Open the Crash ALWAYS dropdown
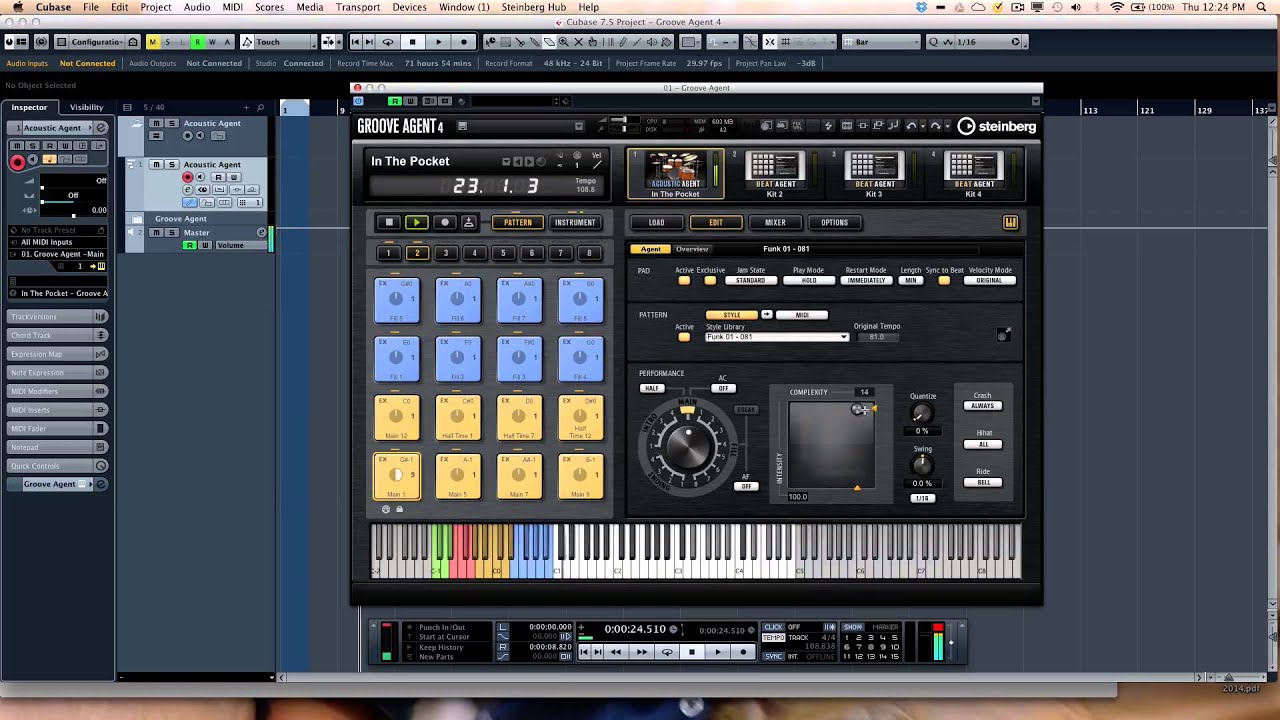Image resolution: width=1280 pixels, height=720 pixels. [x=983, y=406]
